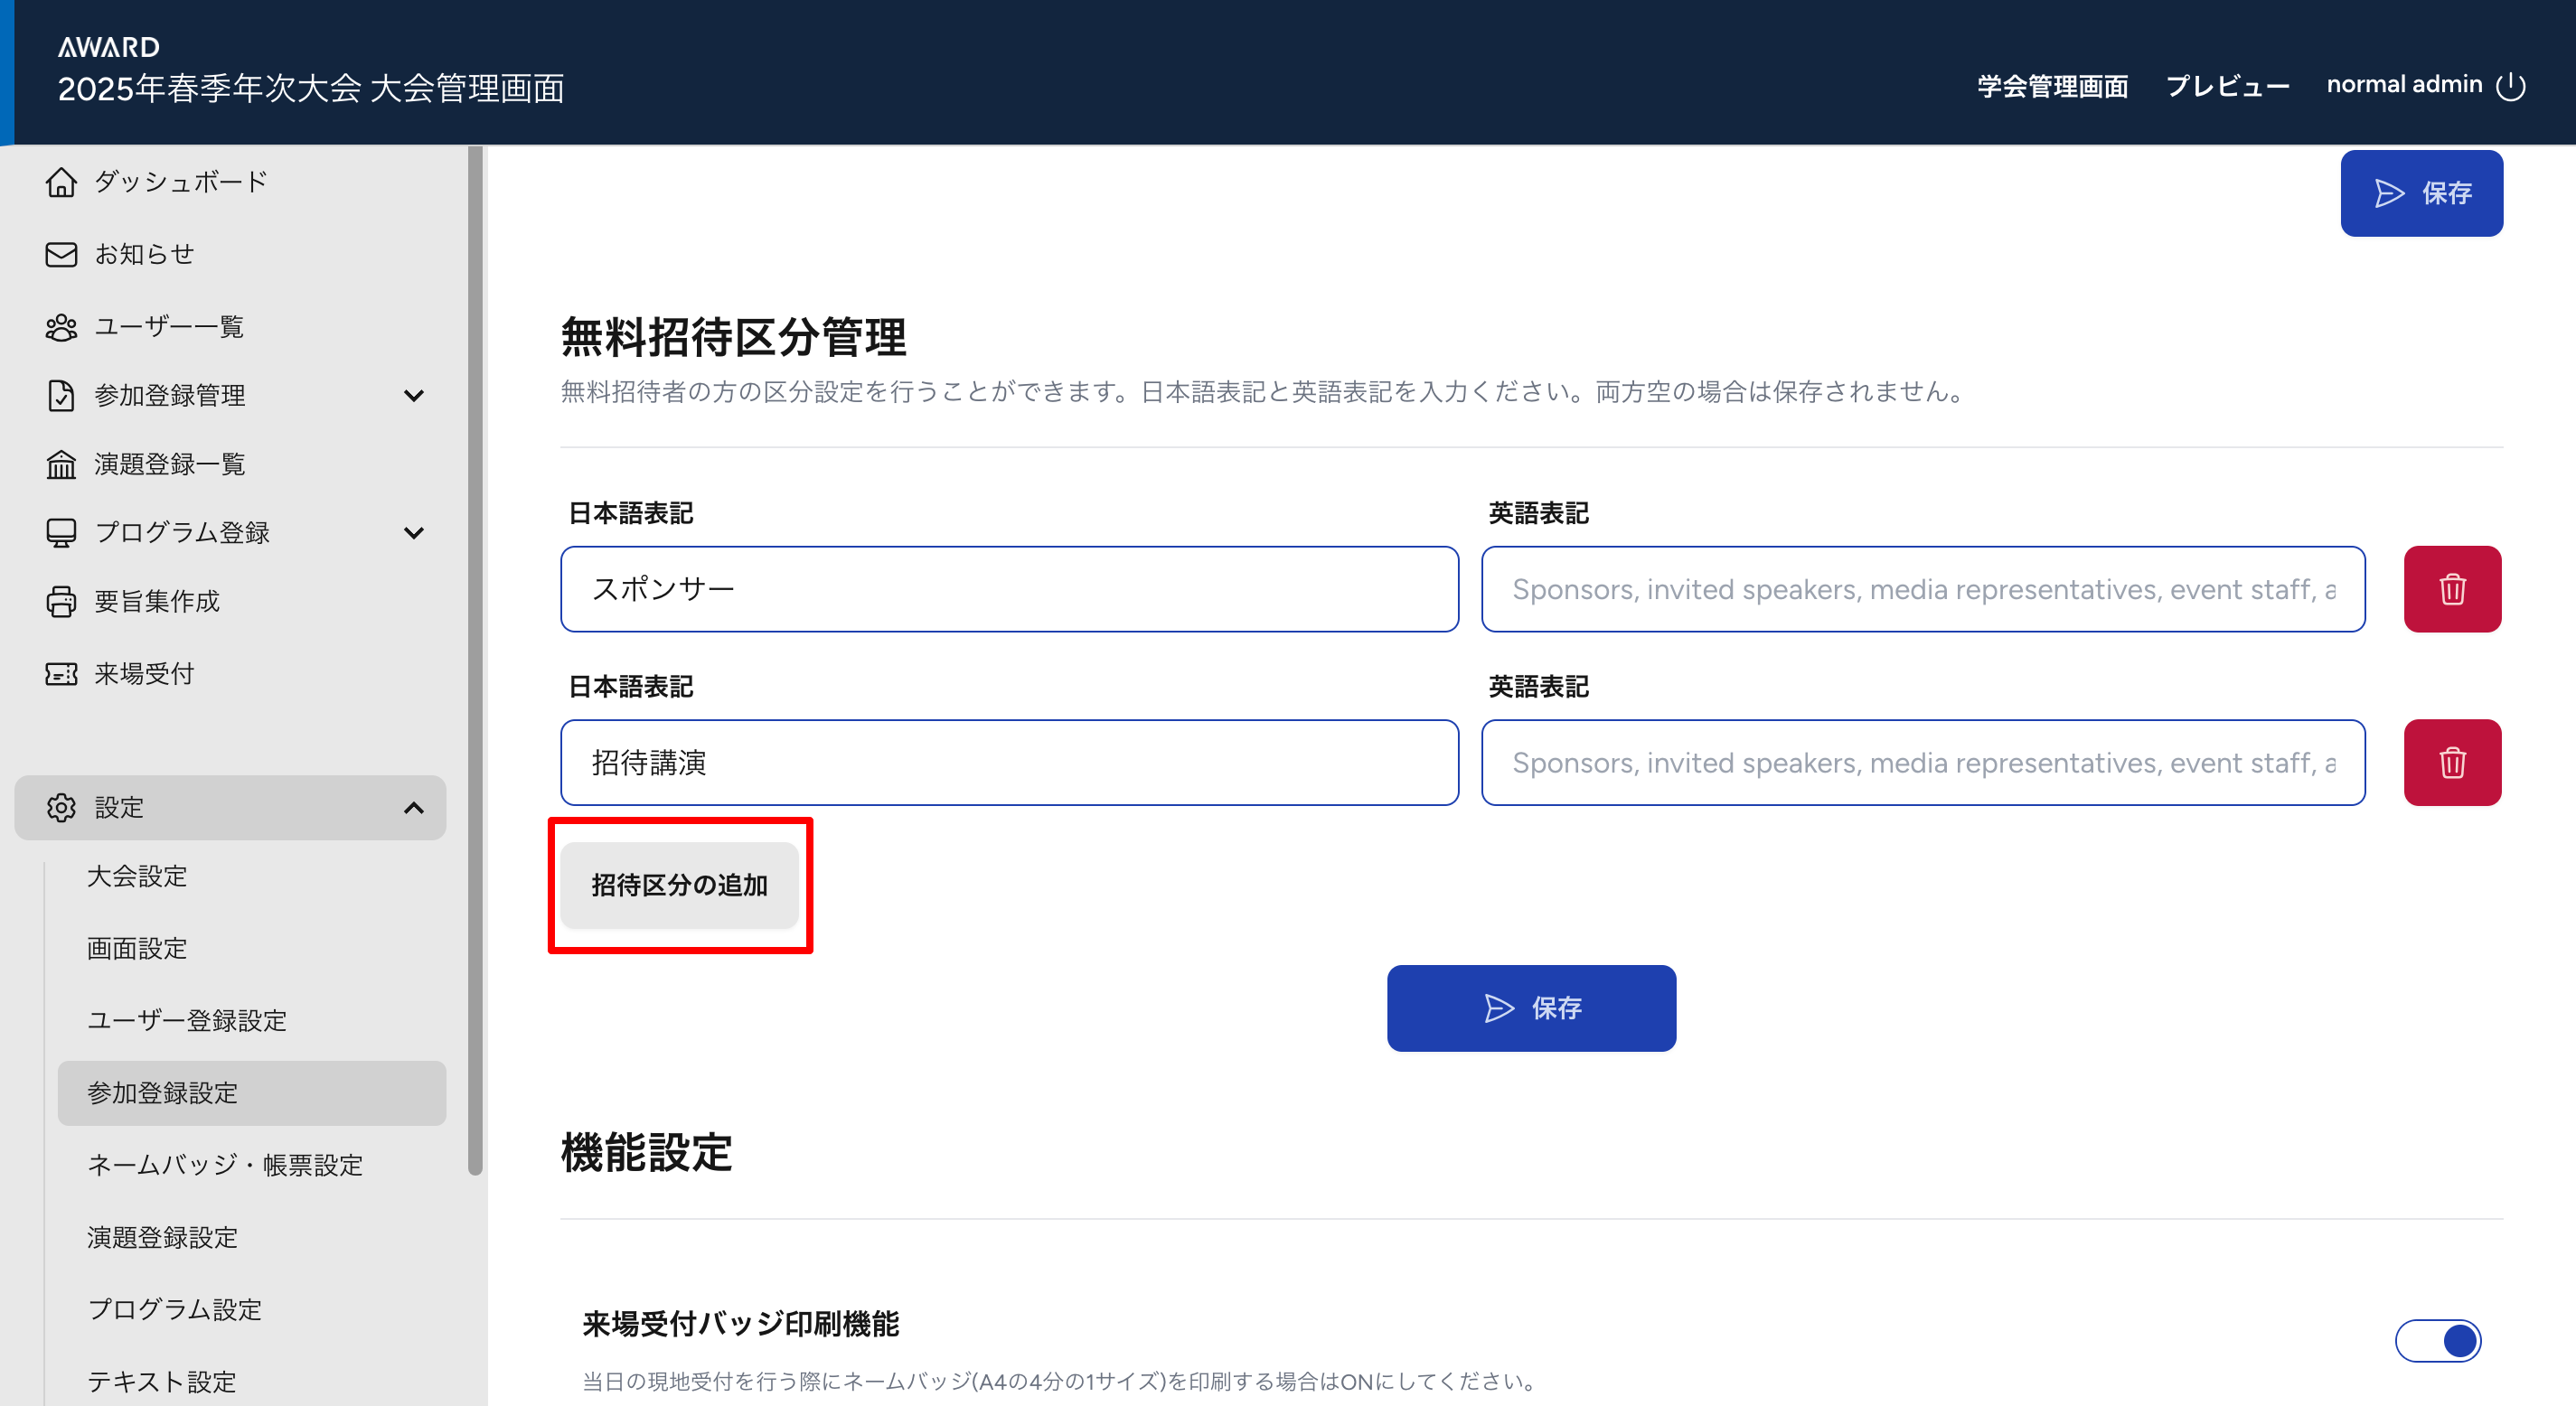The image size is (2576, 1406).
Task: Collapse the 設定 section
Action: click(413, 808)
